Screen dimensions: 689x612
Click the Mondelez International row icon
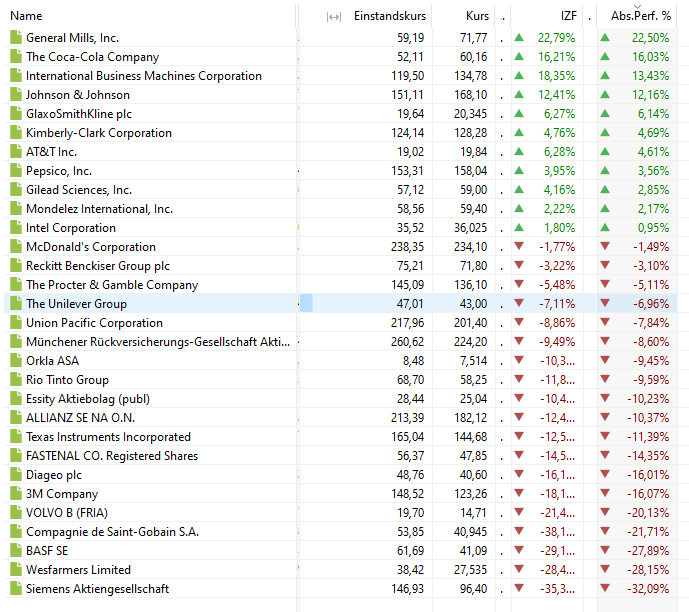[16, 208]
